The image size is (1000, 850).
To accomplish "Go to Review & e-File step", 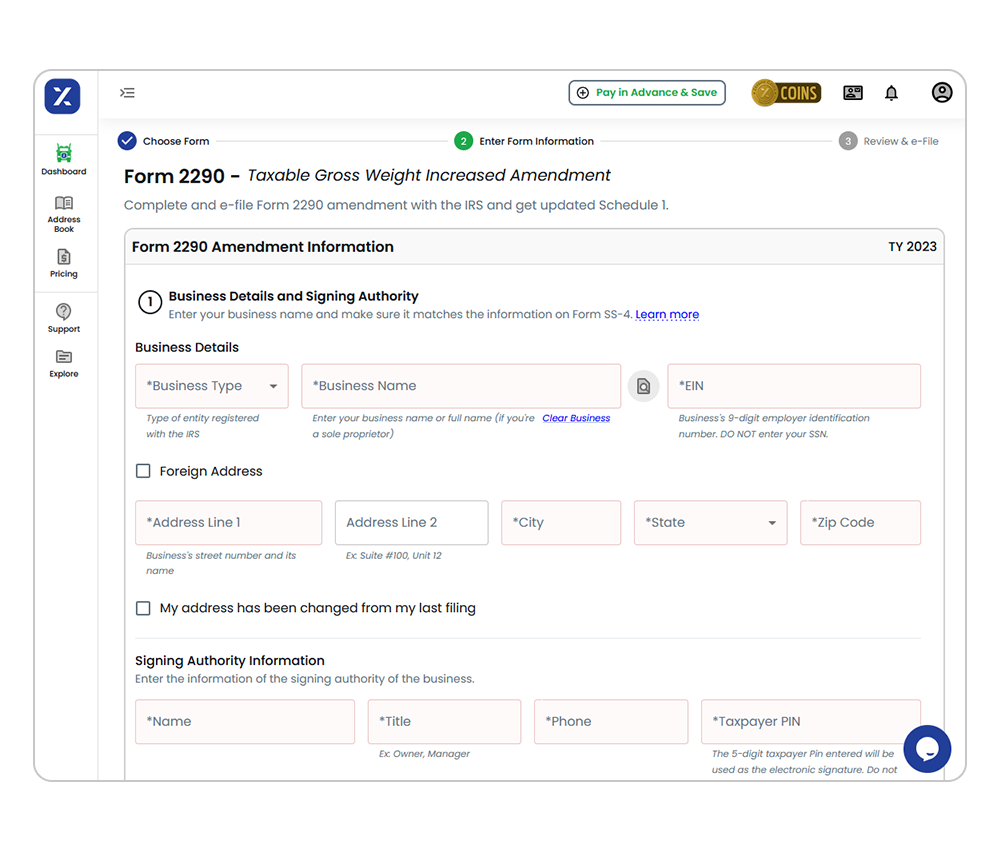I will 888,141.
